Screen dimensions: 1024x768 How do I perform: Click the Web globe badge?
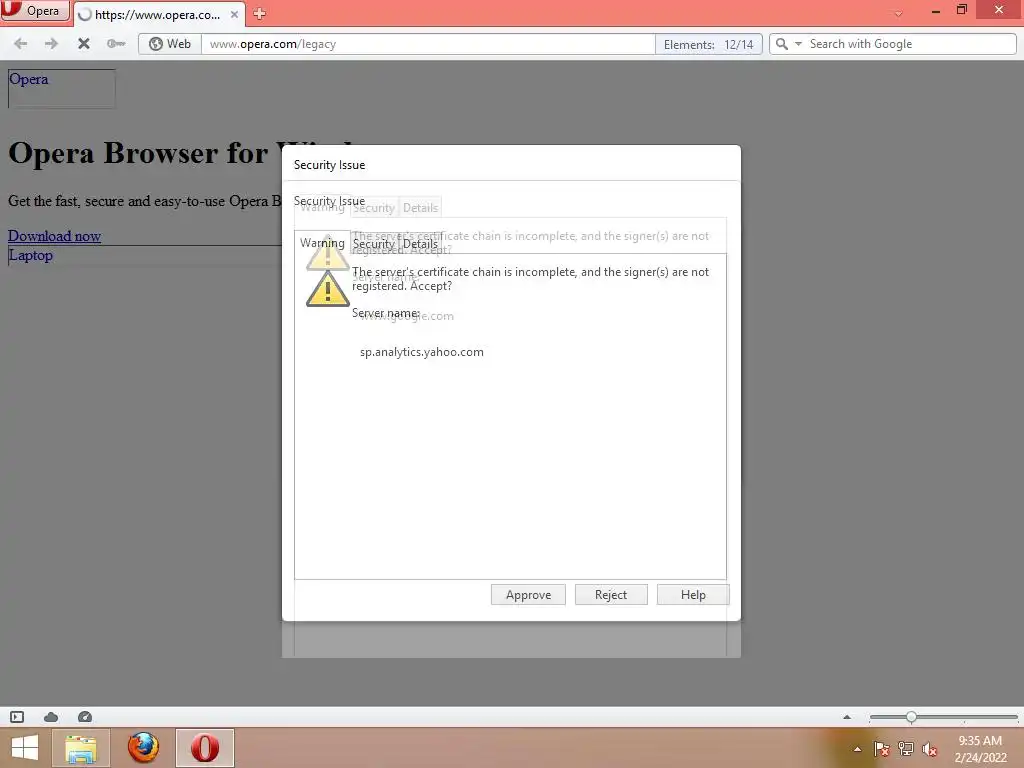point(170,44)
